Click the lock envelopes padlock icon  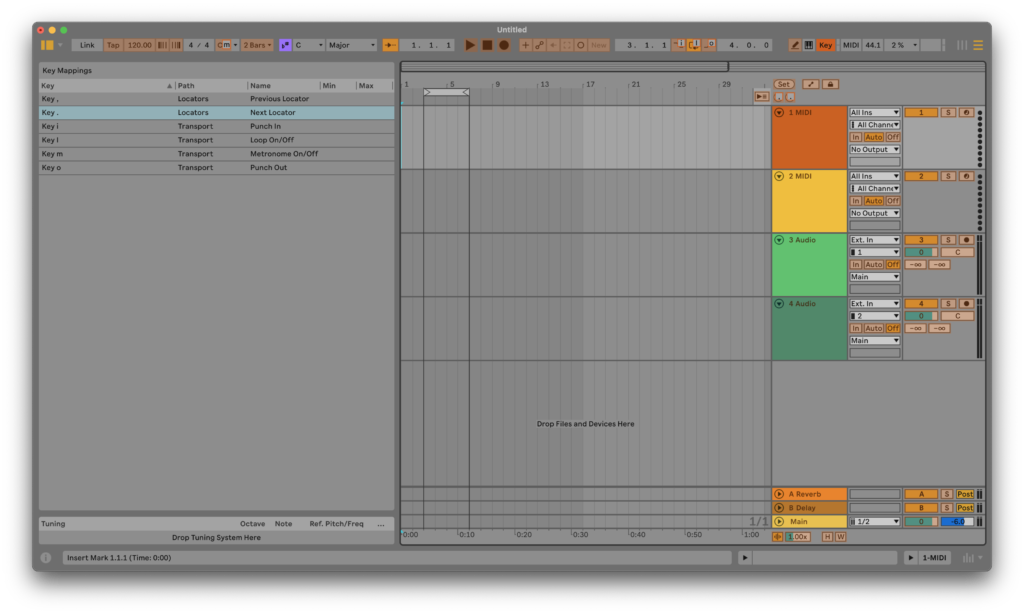coord(830,85)
